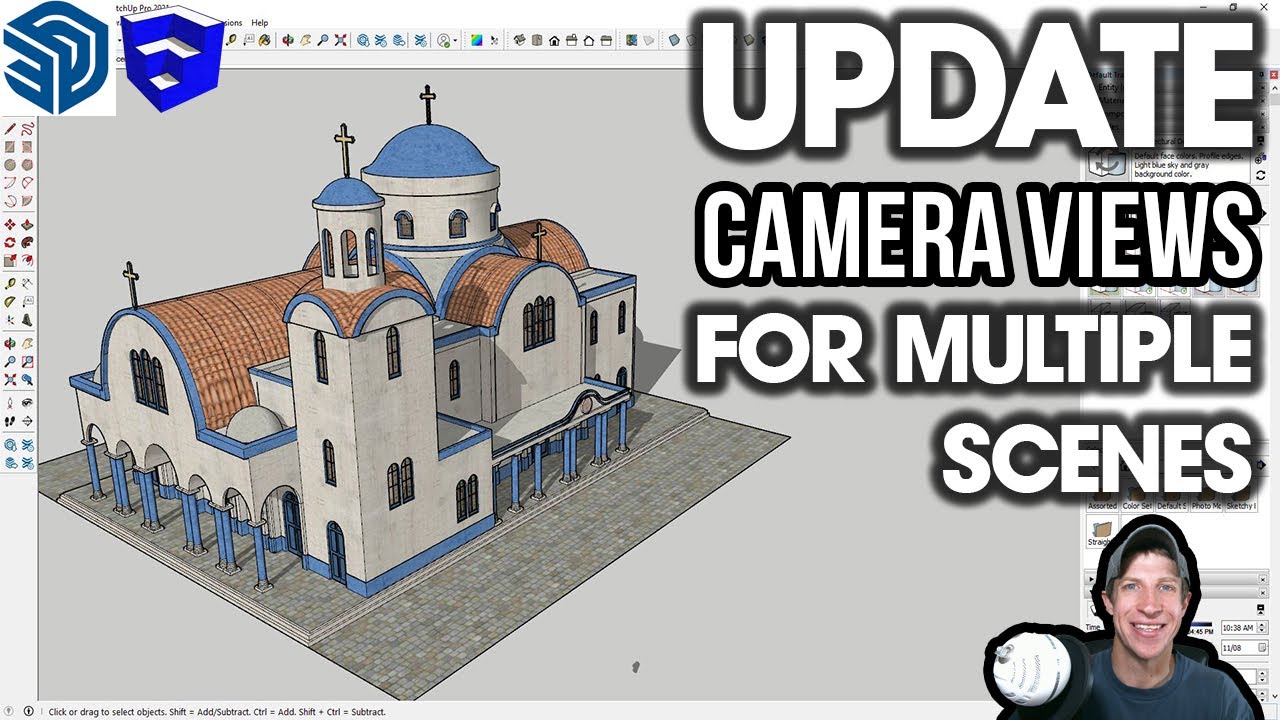This screenshot has height=720, width=1280.
Task: Open the 11/08 date picker dropdown
Action: coord(1261,648)
